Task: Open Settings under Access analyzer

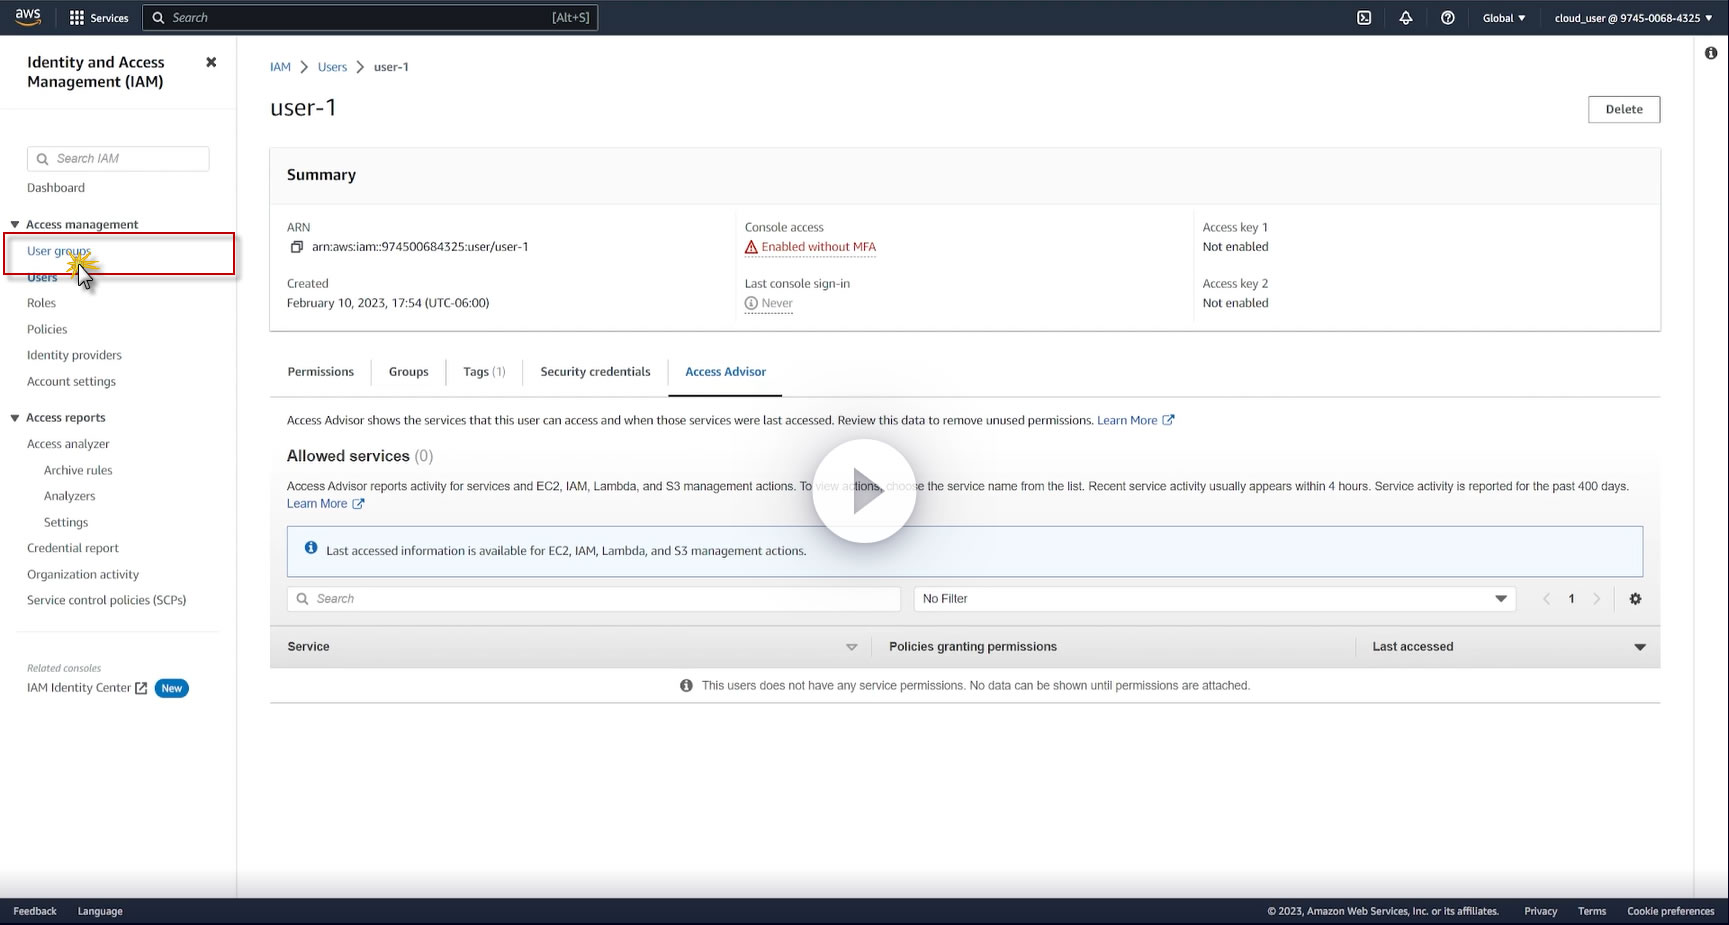Action: click(66, 522)
